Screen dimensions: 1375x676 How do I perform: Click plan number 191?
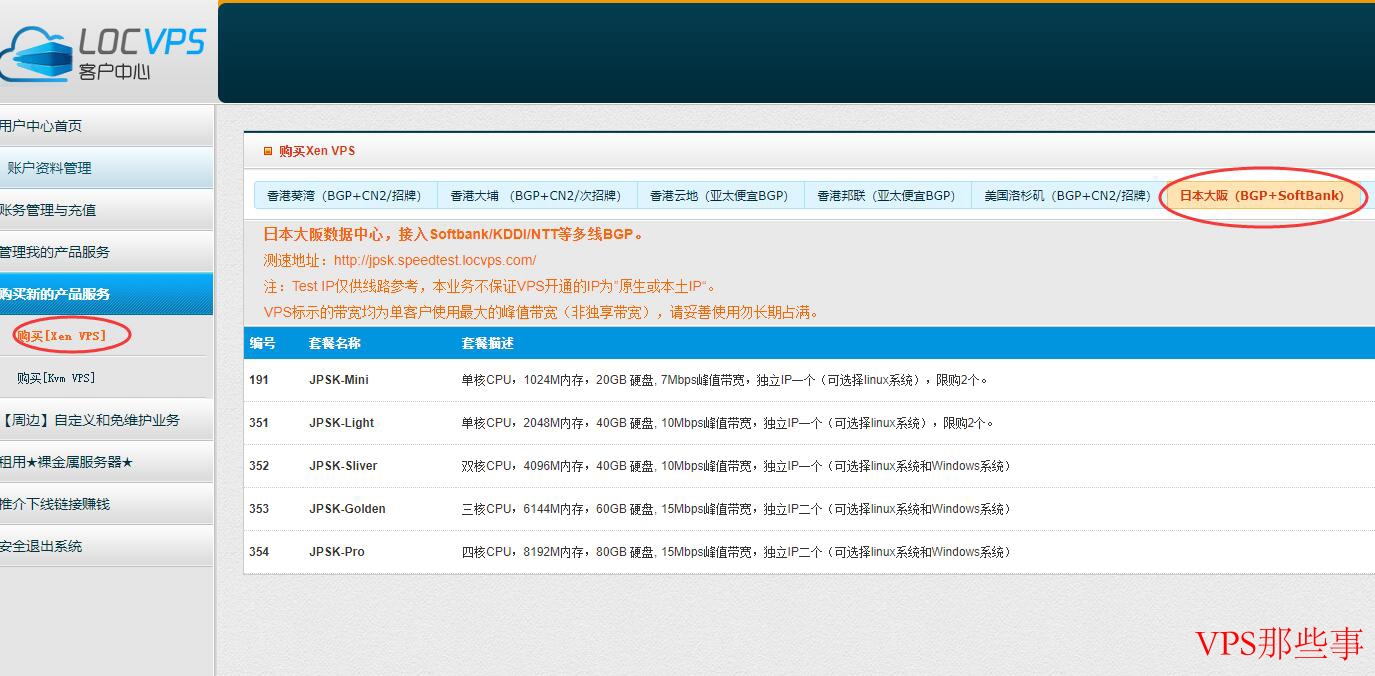[x=259, y=380]
